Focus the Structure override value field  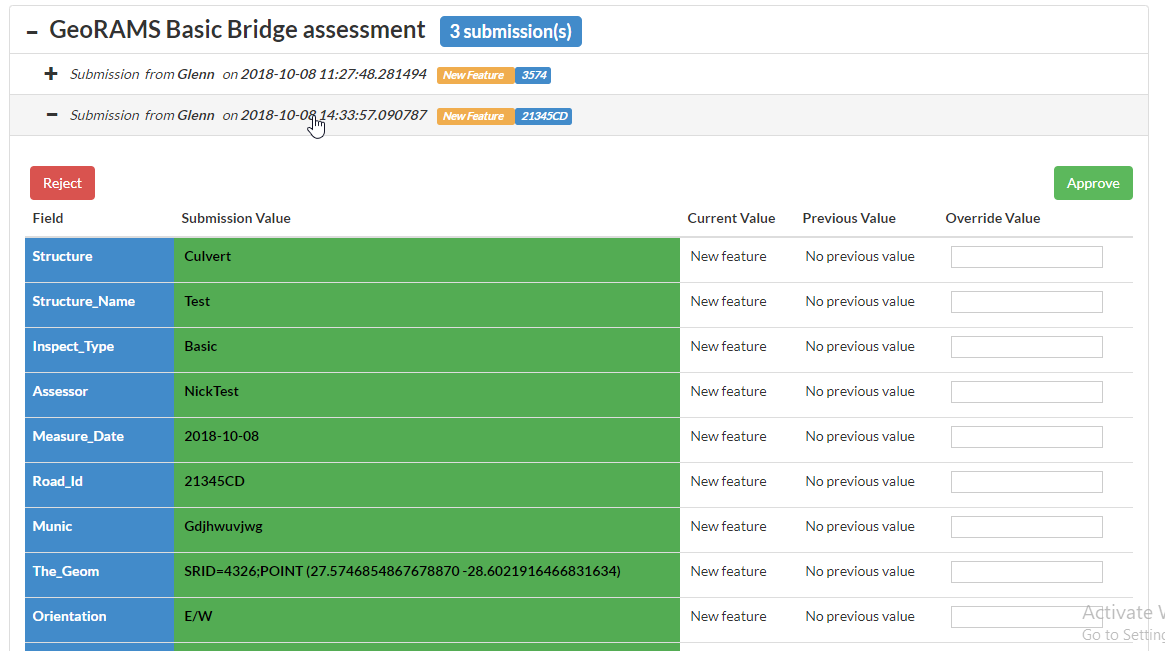click(x=1026, y=257)
